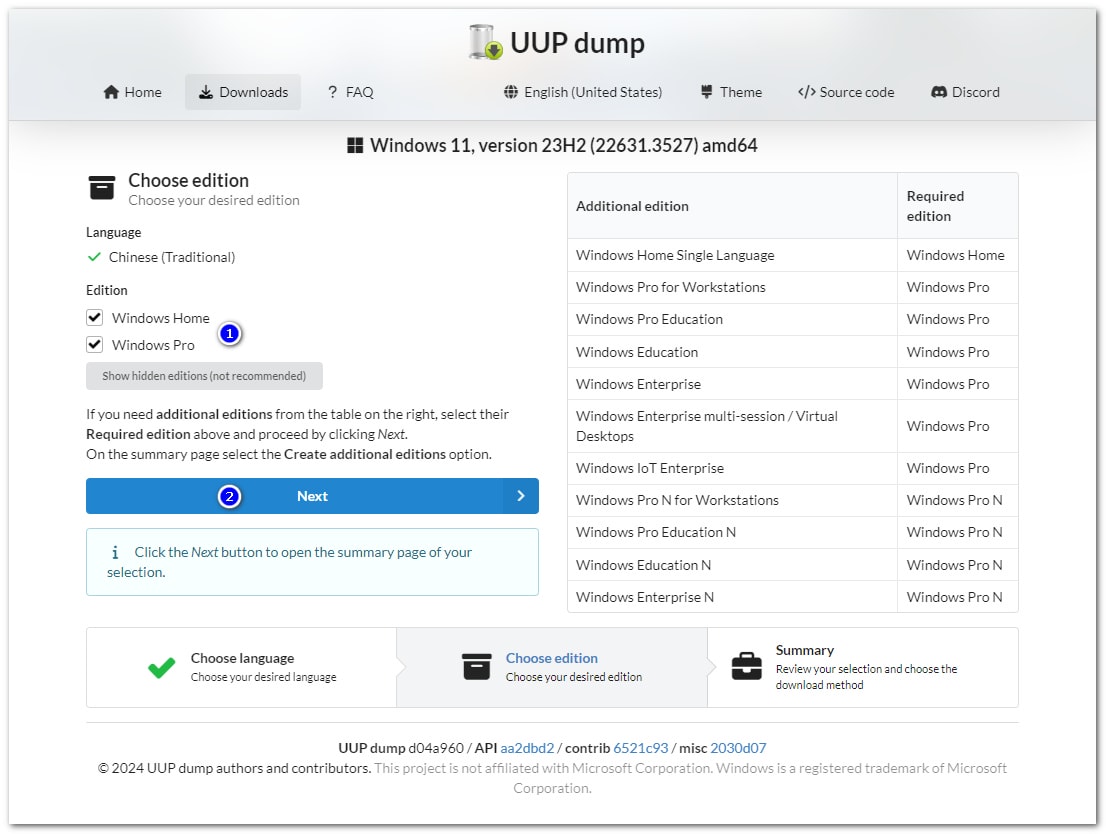Screen dimensions: 1106x834
Task: Click the Windows 11, version 23H2 title
Action: pos(564,145)
